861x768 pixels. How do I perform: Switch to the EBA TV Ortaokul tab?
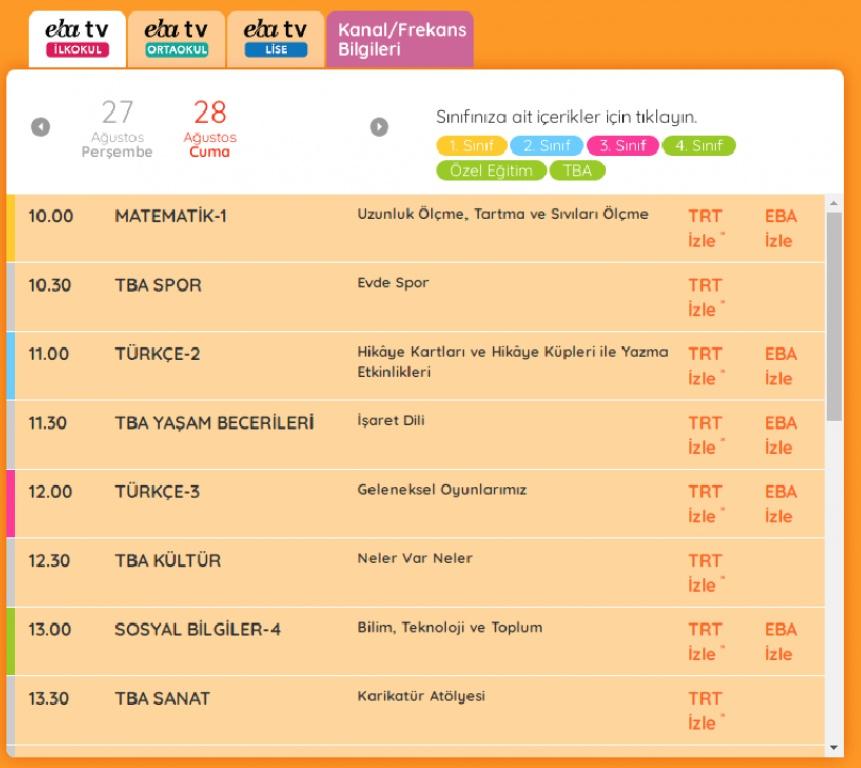pyautogui.click(x=176, y=39)
